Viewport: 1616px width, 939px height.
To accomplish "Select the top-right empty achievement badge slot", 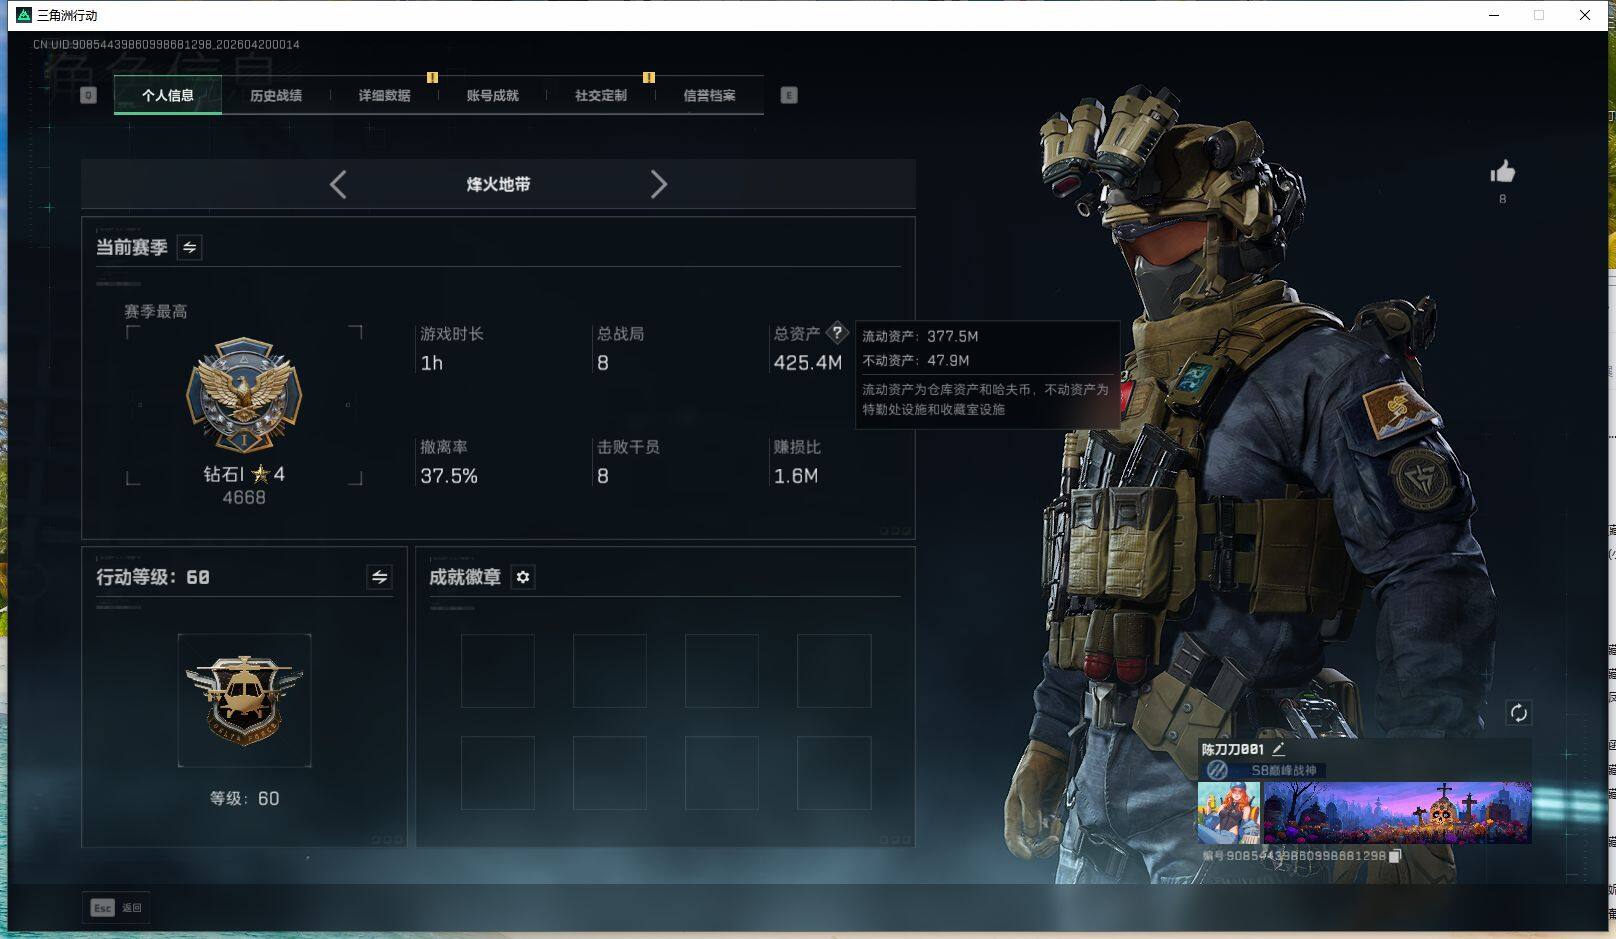I will (834, 671).
